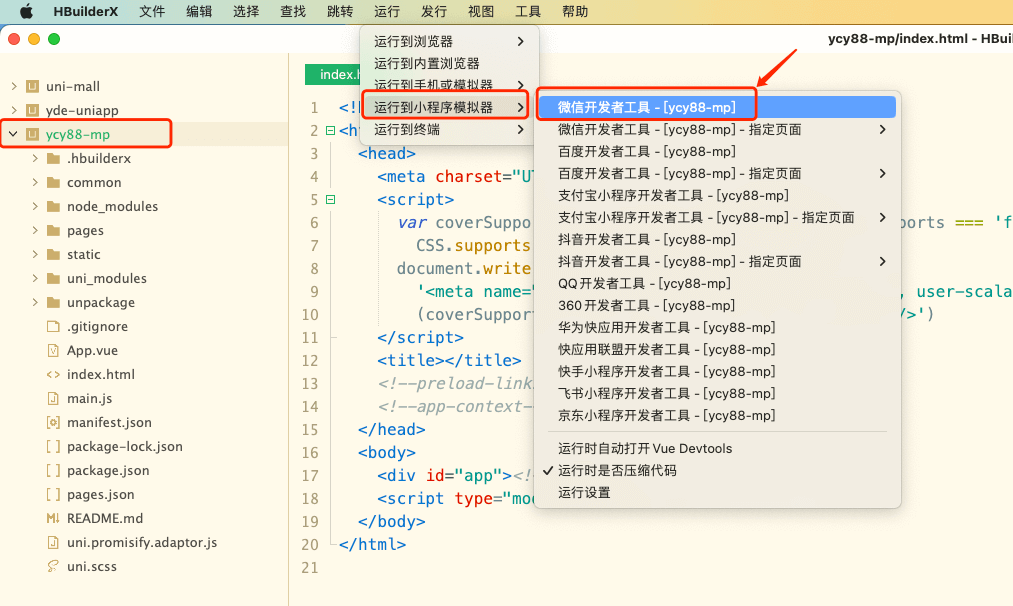
Task: Collapse the ycy88-mp project tree
Action: click(x=12, y=134)
